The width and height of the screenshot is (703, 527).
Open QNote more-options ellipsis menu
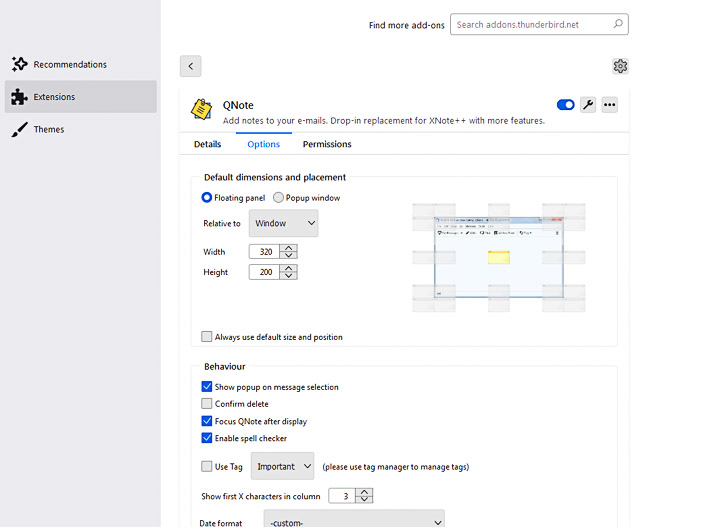[x=609, y=105]
